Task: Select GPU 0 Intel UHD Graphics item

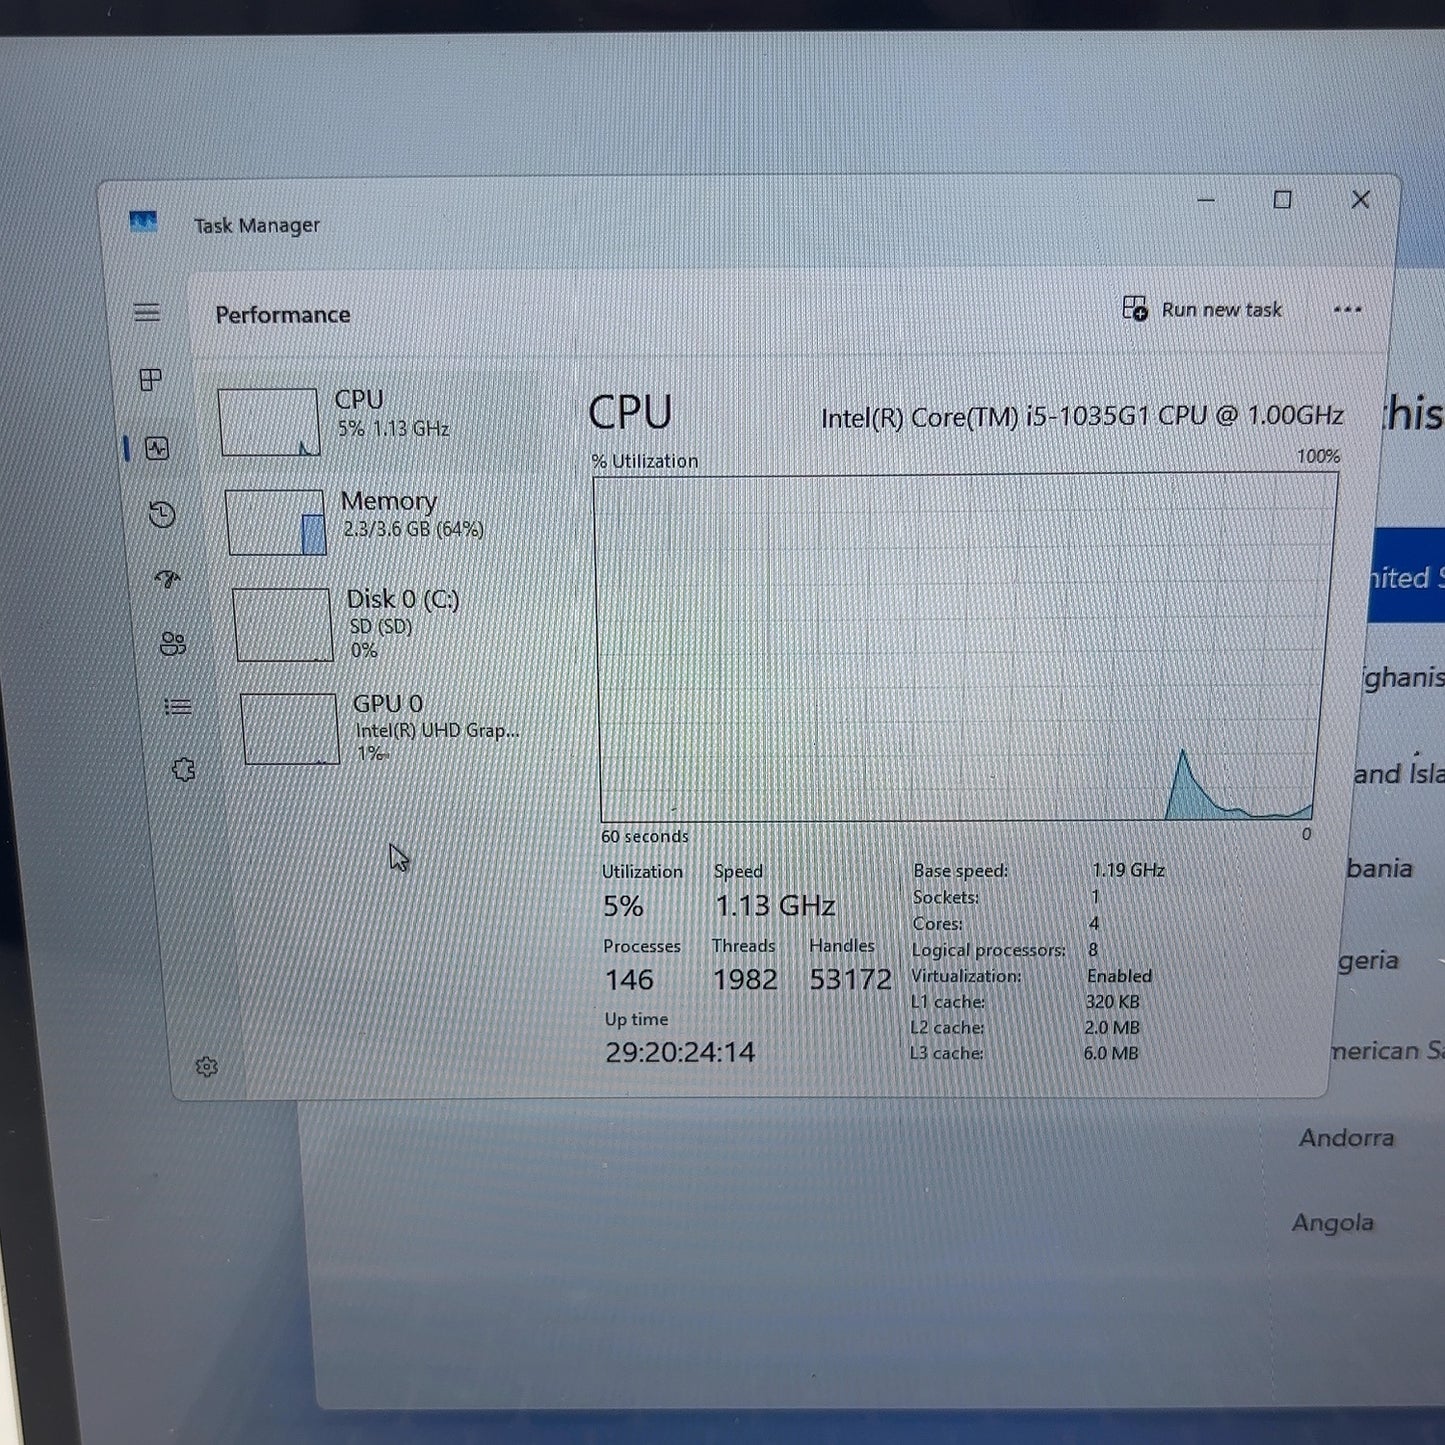Action: click(392, 728)
